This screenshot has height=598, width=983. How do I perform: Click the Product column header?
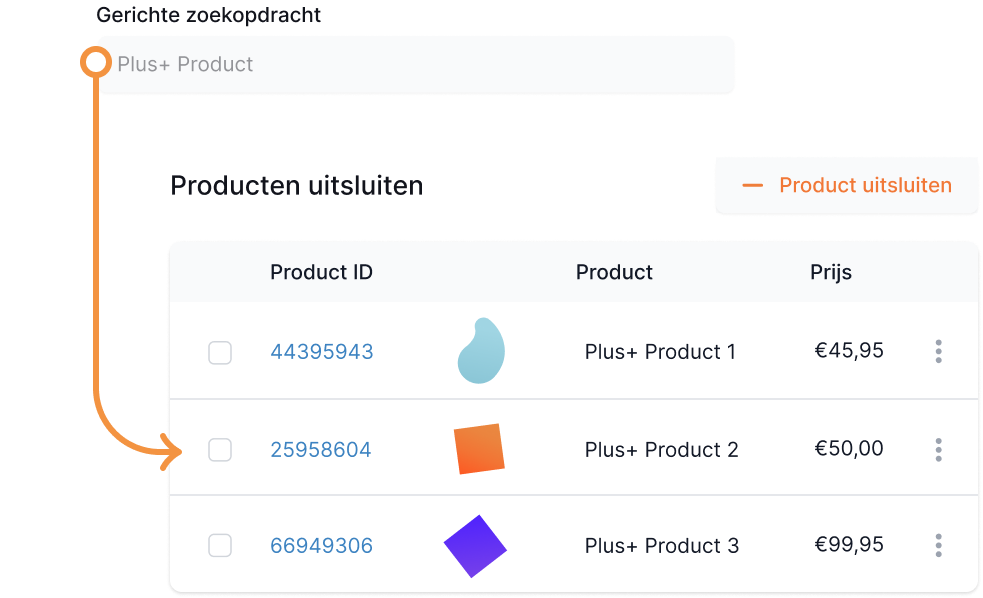614,272
